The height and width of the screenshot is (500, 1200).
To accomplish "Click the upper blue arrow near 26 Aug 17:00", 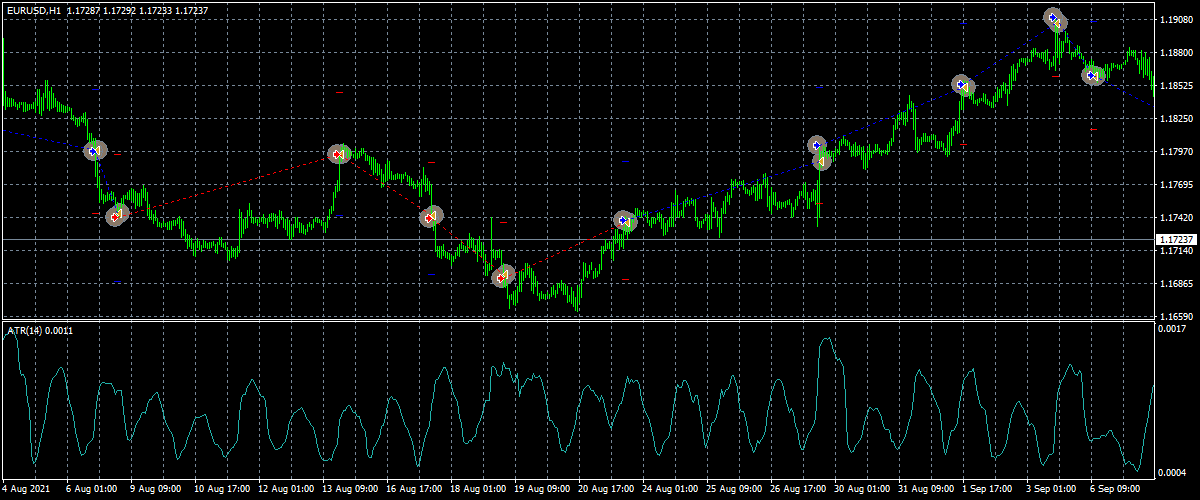I will coord(817,145).
